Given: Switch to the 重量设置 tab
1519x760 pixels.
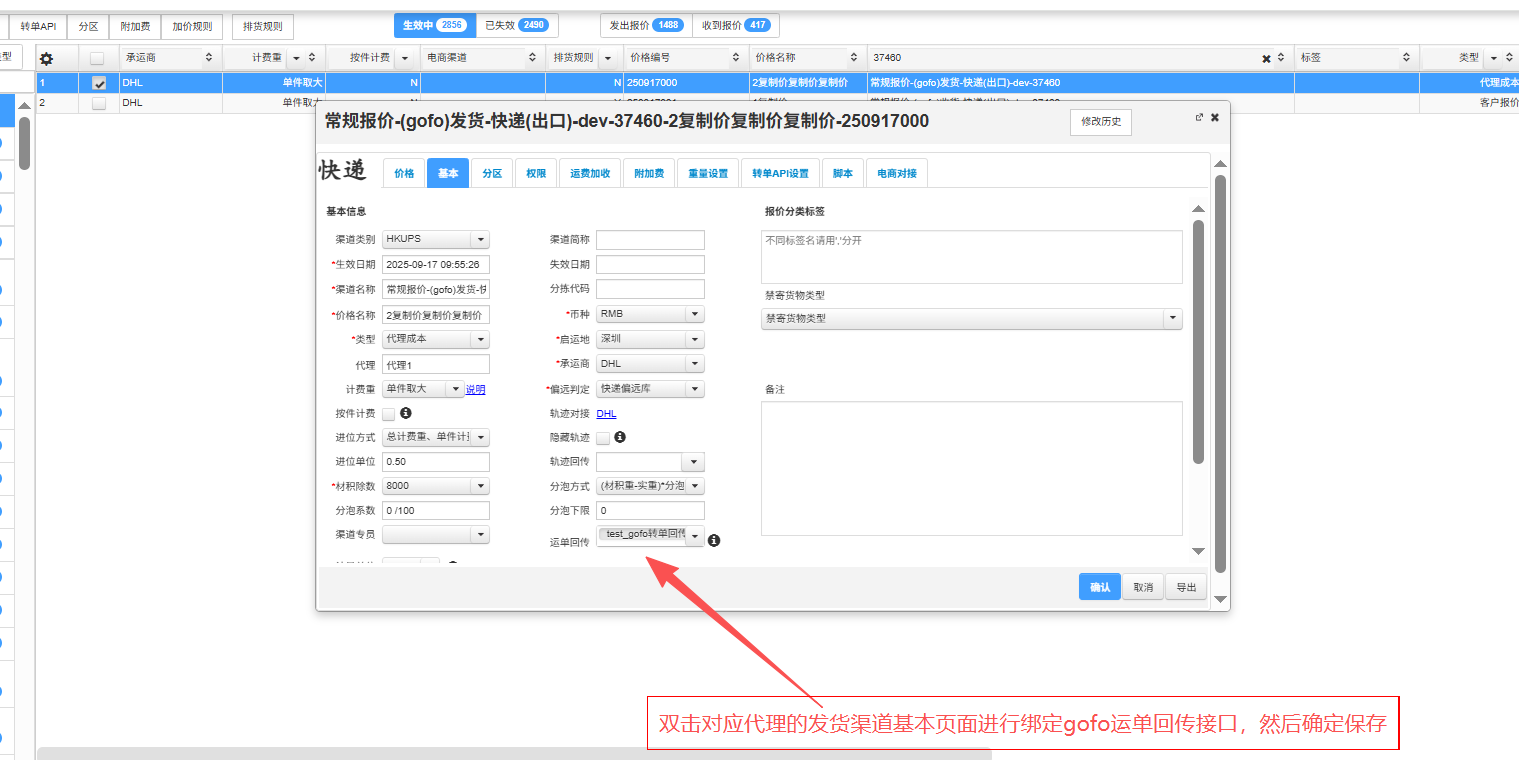Looking at the screenshot, I should (708, 173).
